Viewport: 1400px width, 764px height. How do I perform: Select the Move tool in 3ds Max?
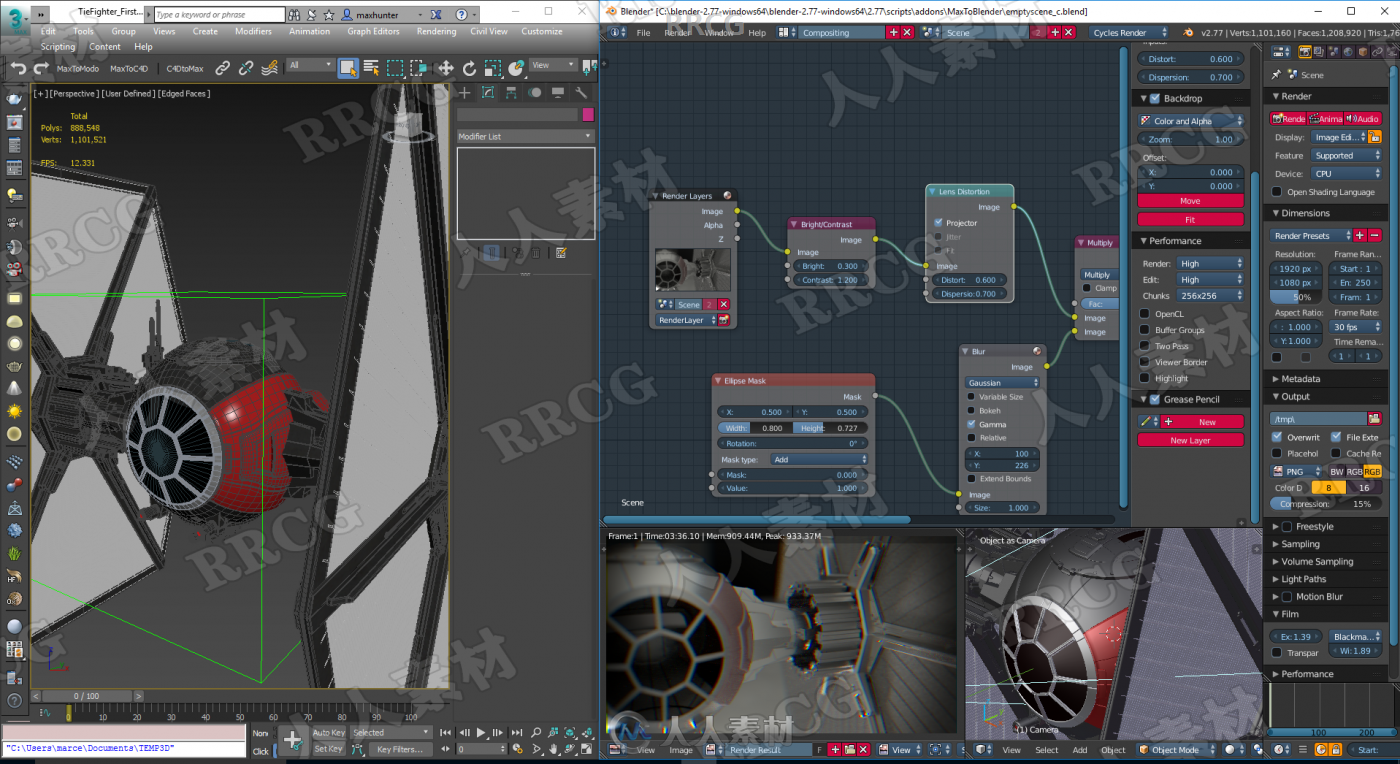[x=446, y=68]
